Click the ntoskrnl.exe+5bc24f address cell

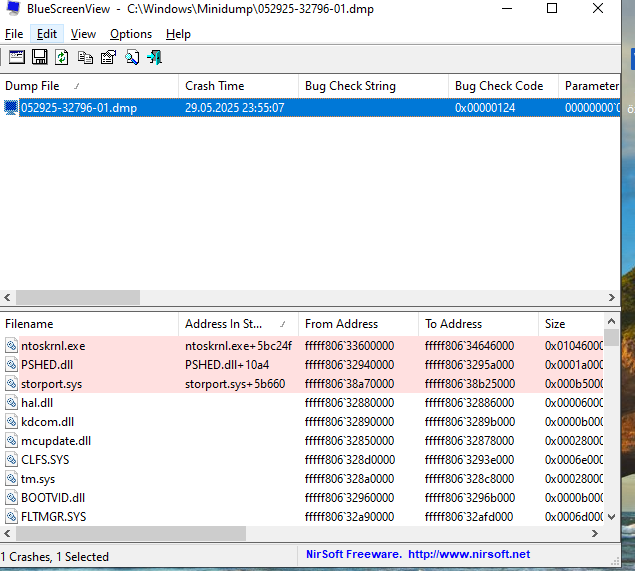click(x=238, y=345)
